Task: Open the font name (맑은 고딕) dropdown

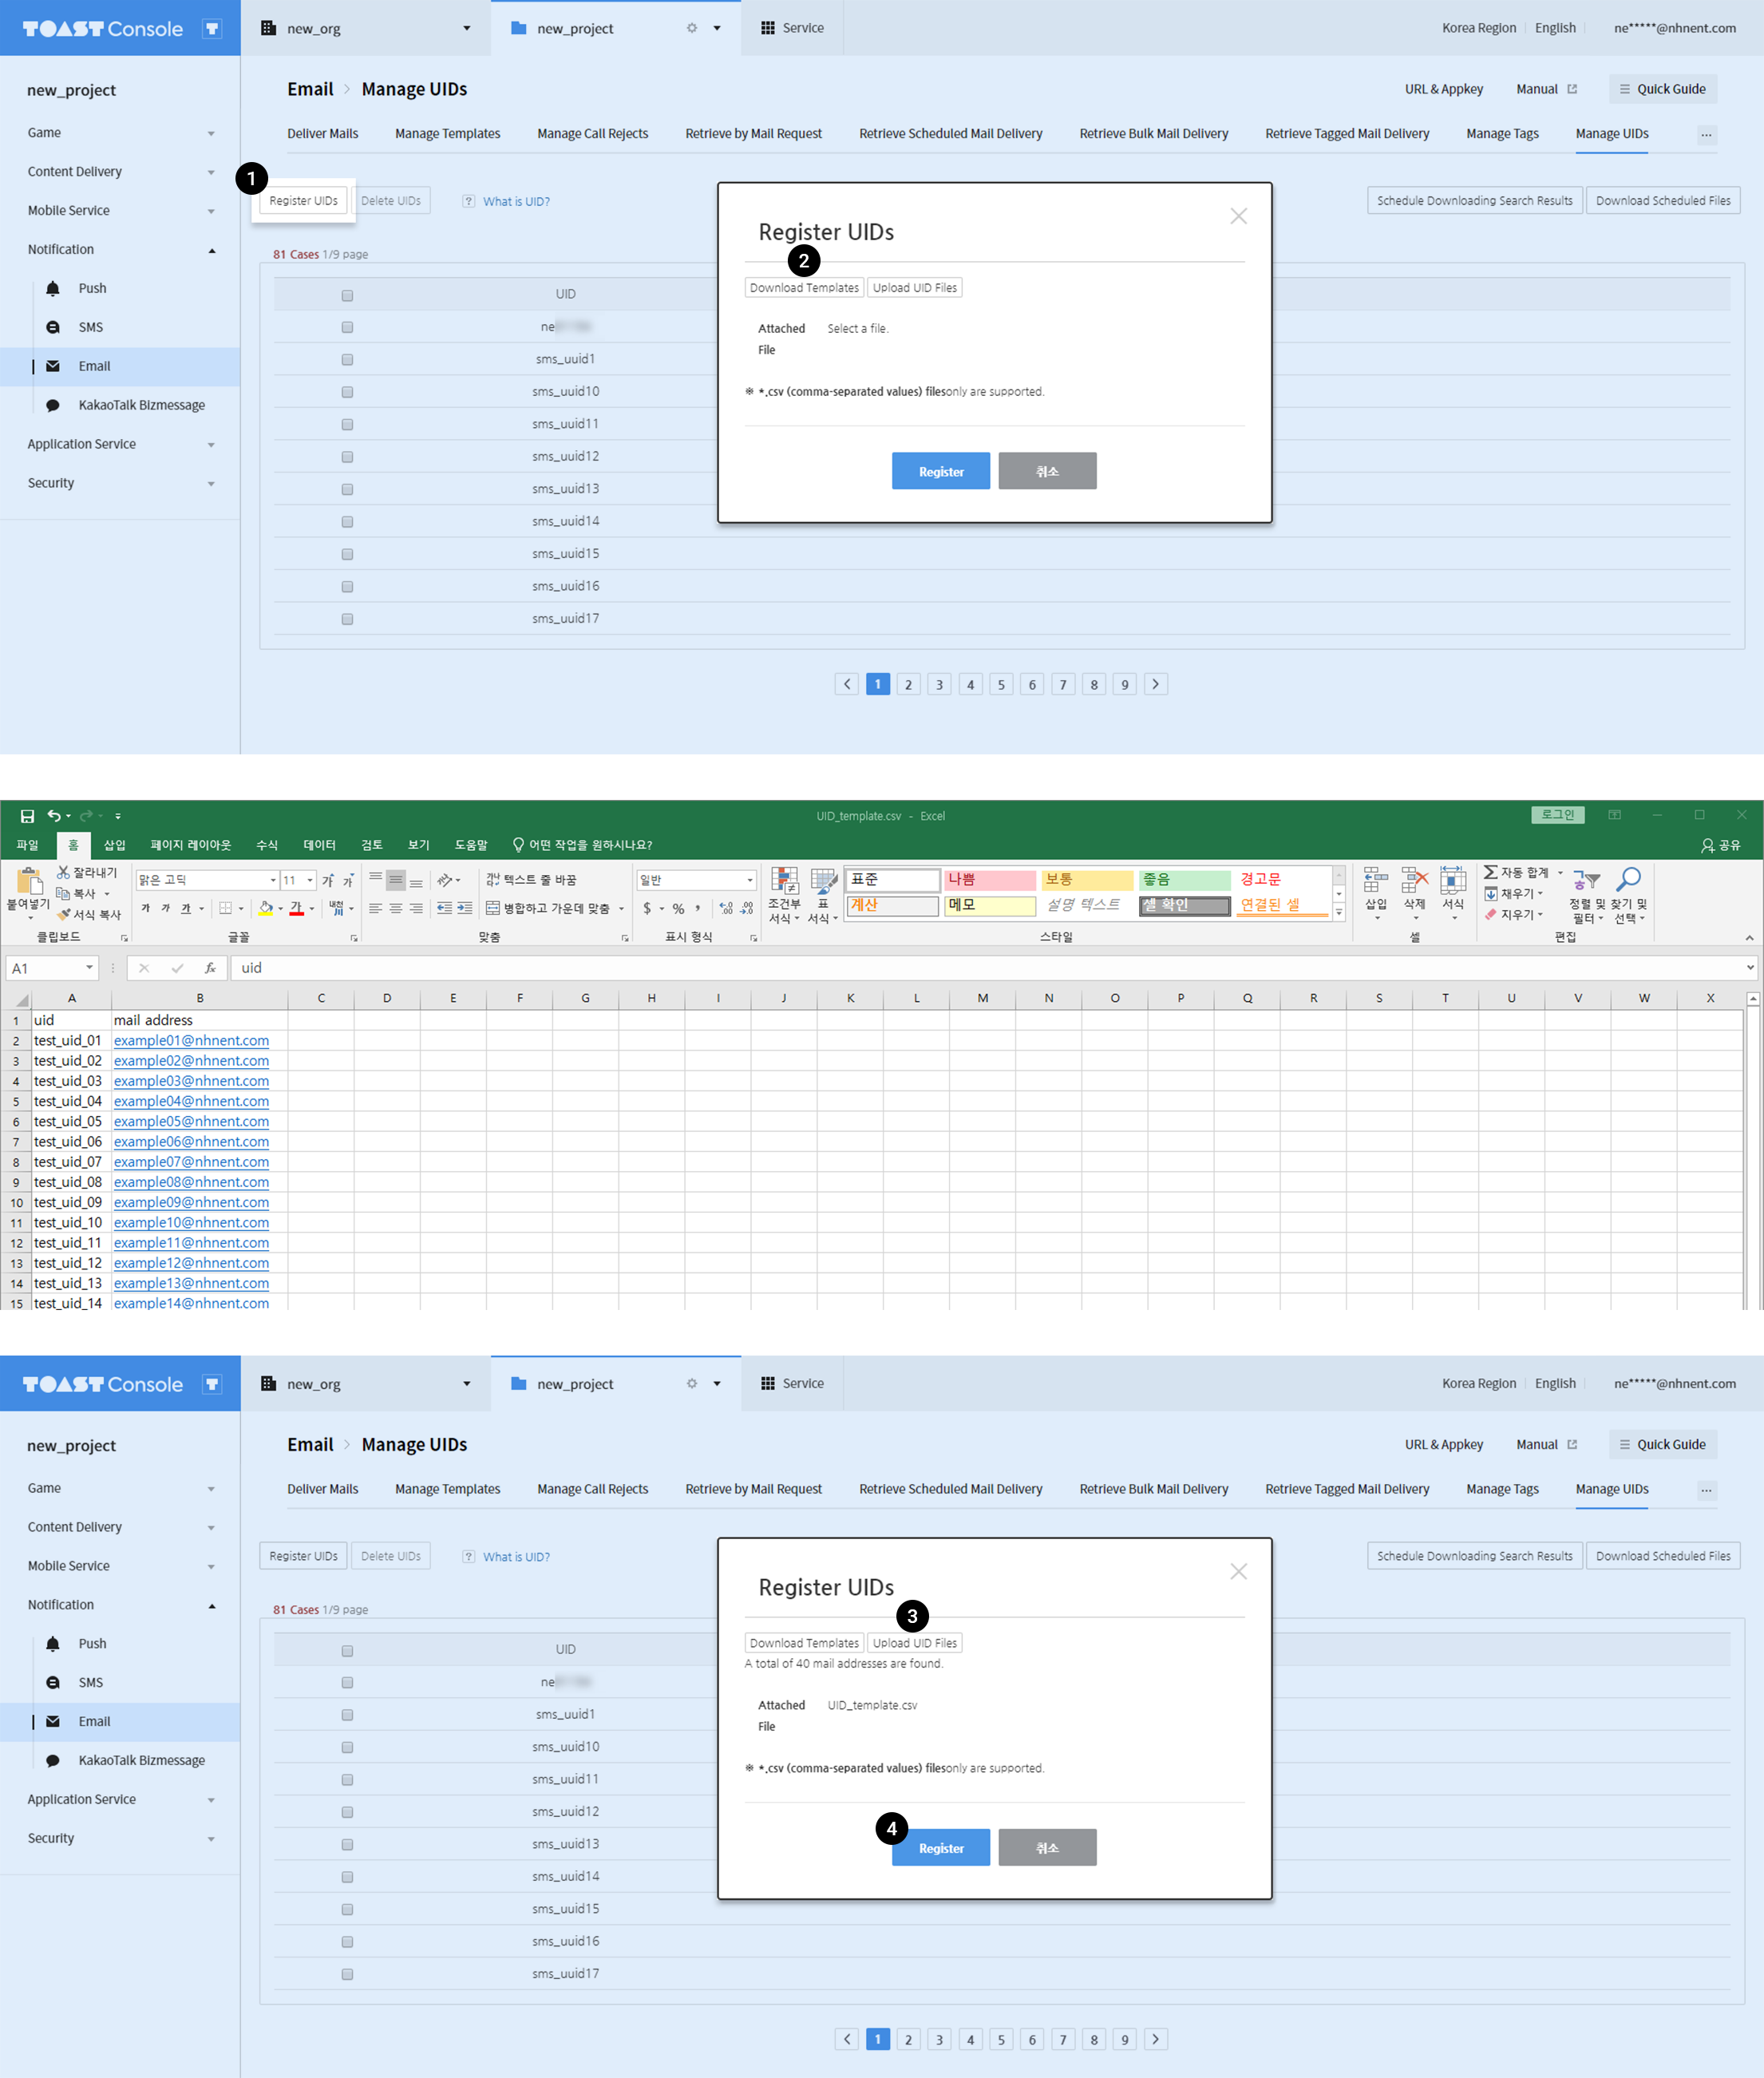Action: click(x=273, y=880)
